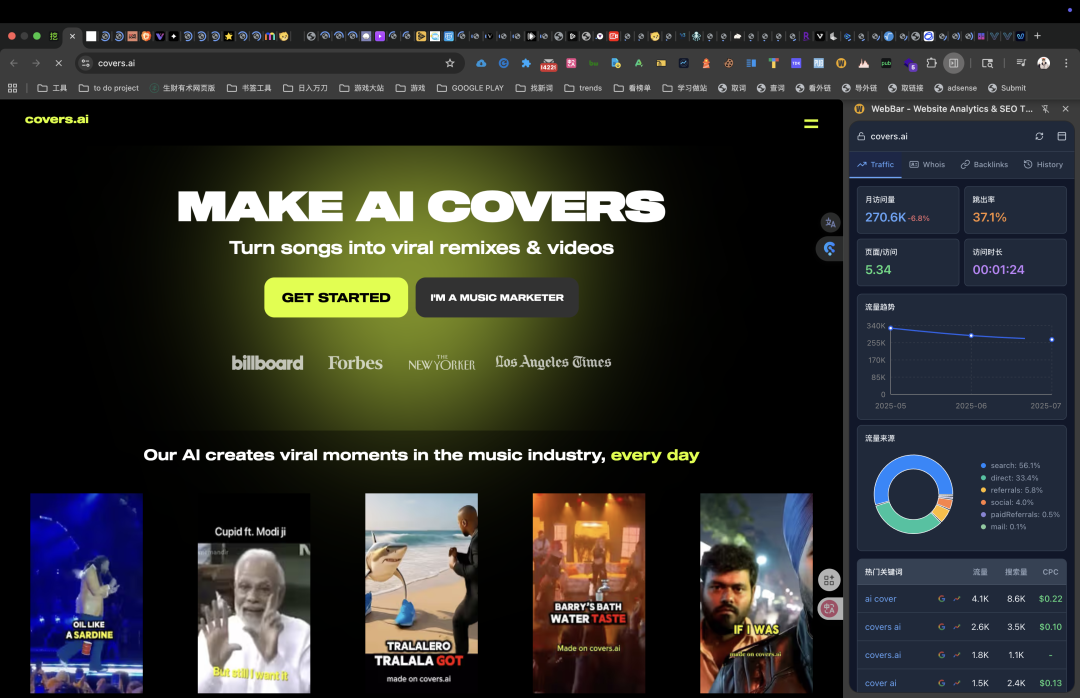The width and height of the screenshot is (1080, 698).
Task: Open the site information icon
Action: [x=85, y=63]
